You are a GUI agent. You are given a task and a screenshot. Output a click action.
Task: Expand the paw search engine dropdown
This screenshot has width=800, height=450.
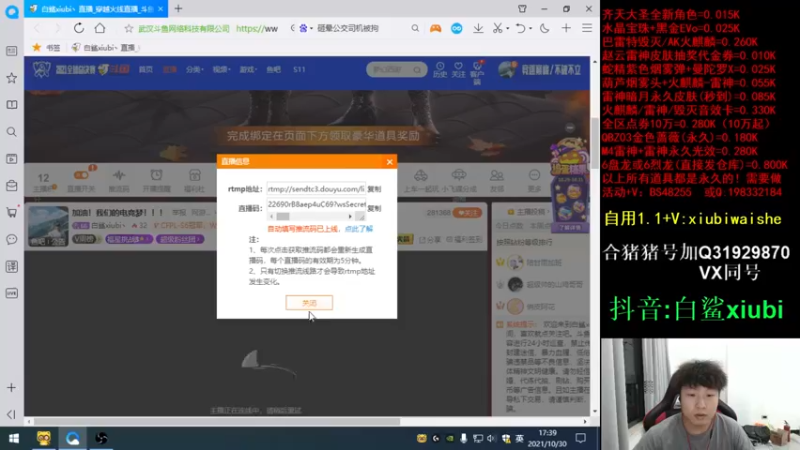pos(311,29)
